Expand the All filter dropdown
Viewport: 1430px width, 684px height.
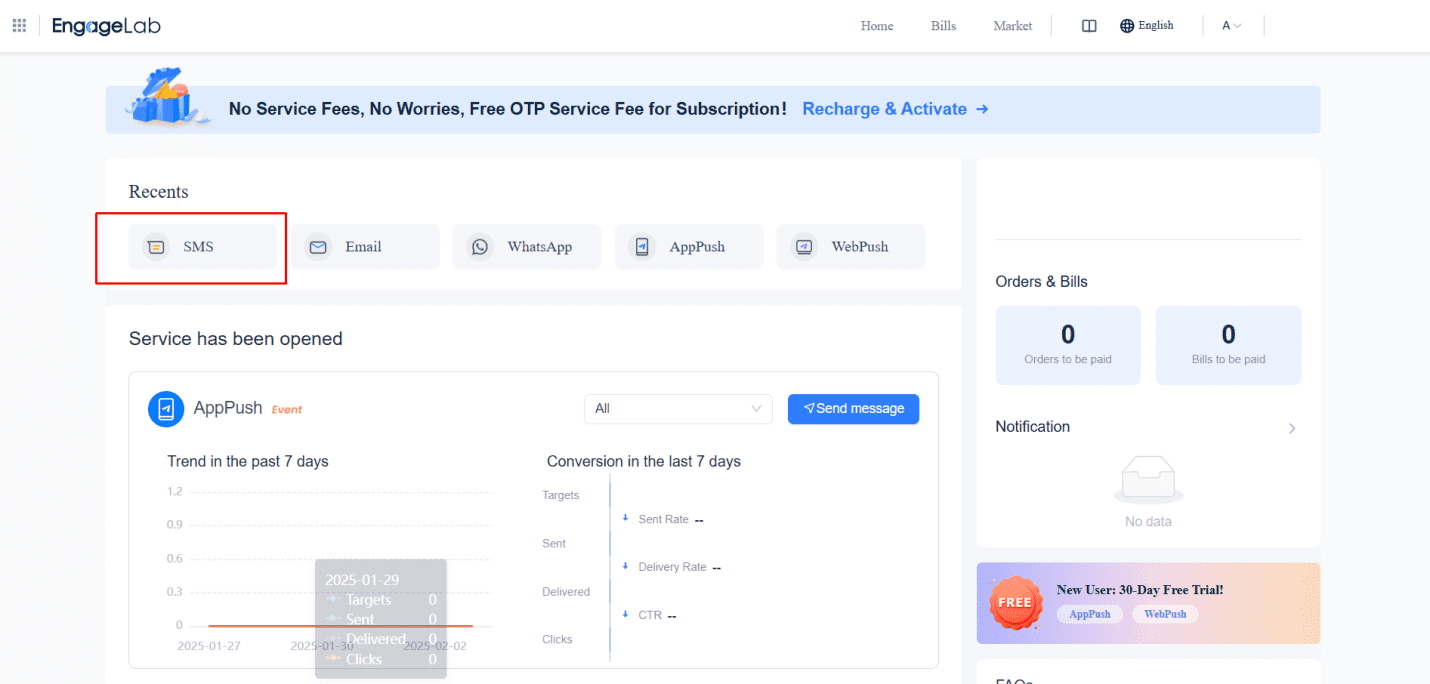pos(678,409)
